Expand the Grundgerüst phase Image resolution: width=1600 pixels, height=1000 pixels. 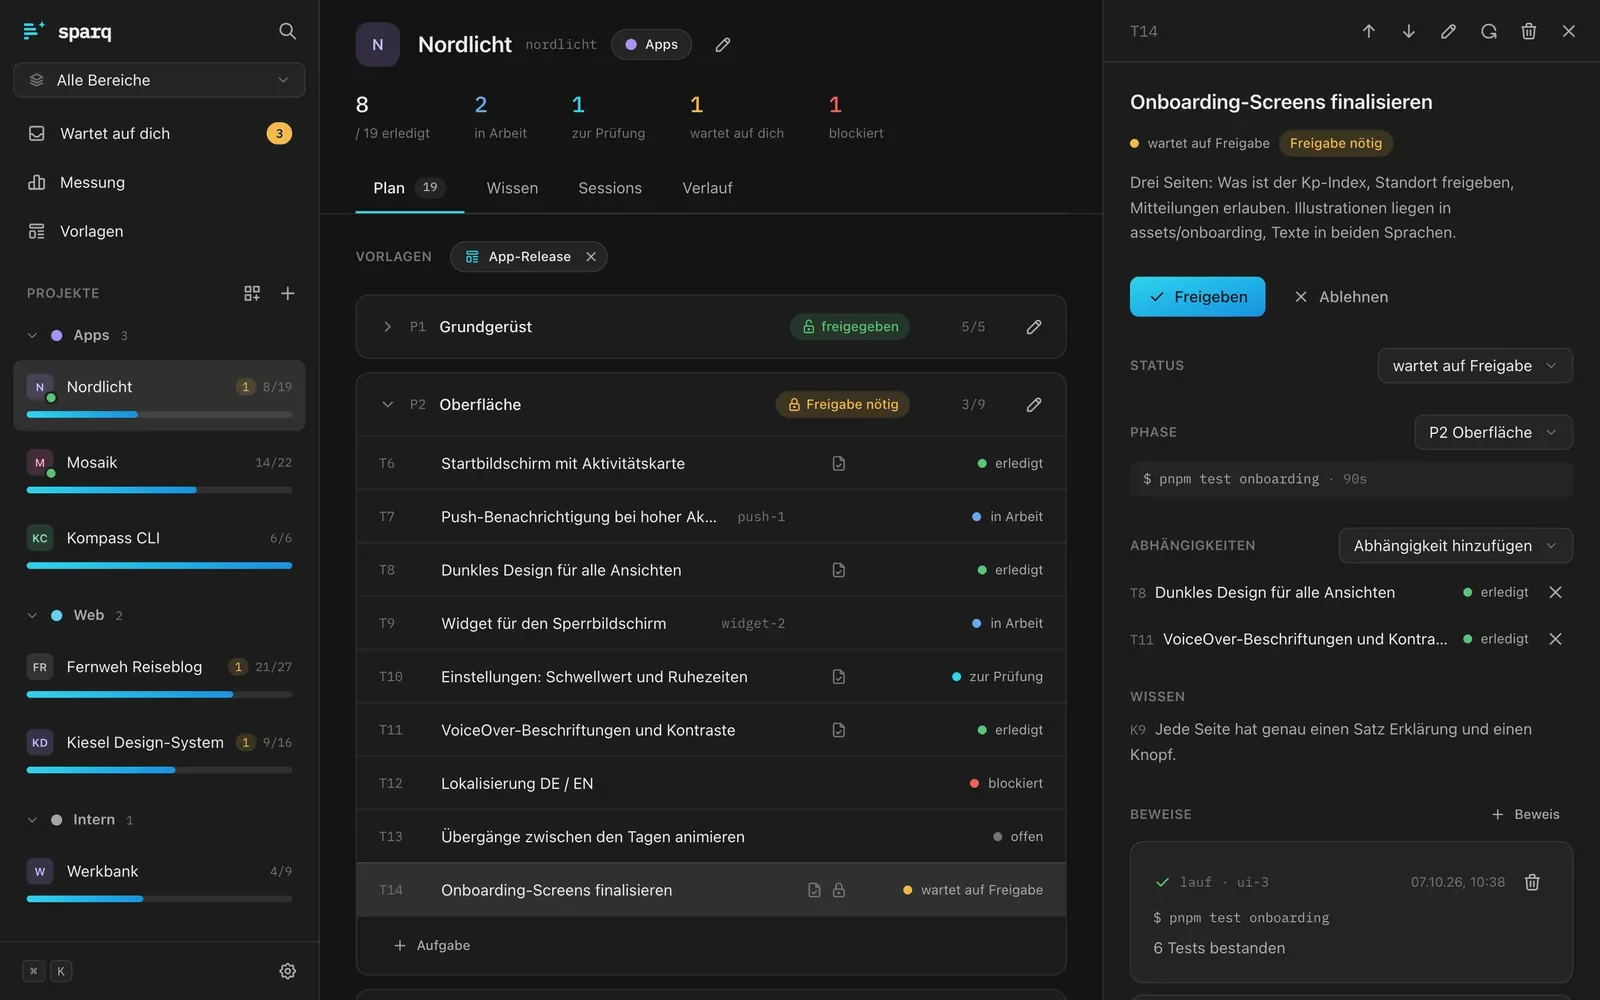tap(388, 327)
